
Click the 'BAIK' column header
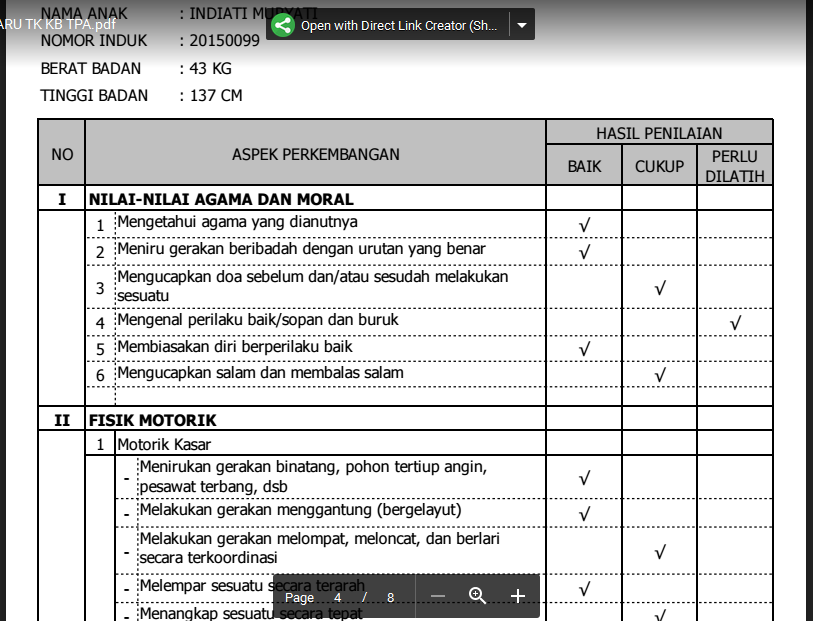(583, 166)
